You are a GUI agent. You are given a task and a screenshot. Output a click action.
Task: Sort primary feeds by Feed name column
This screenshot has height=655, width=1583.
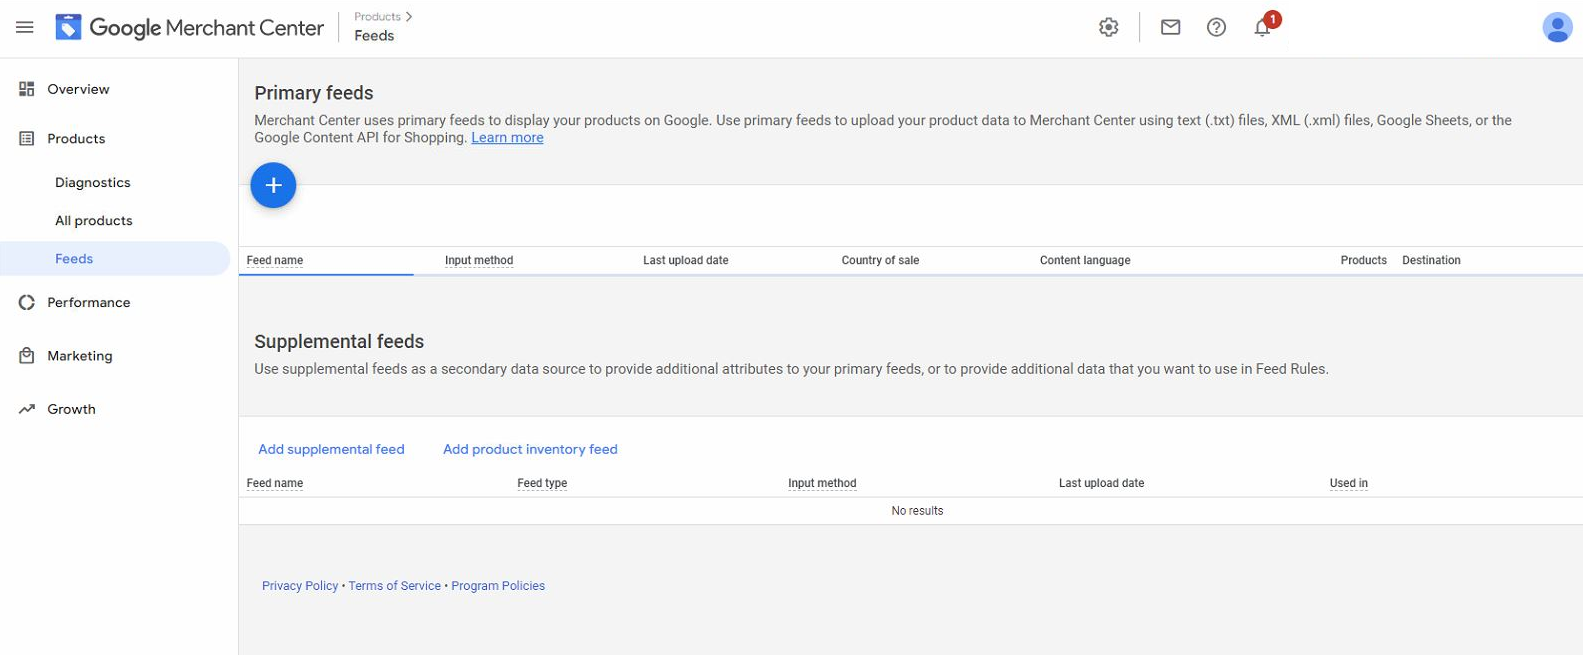click(x=275, y=260)
